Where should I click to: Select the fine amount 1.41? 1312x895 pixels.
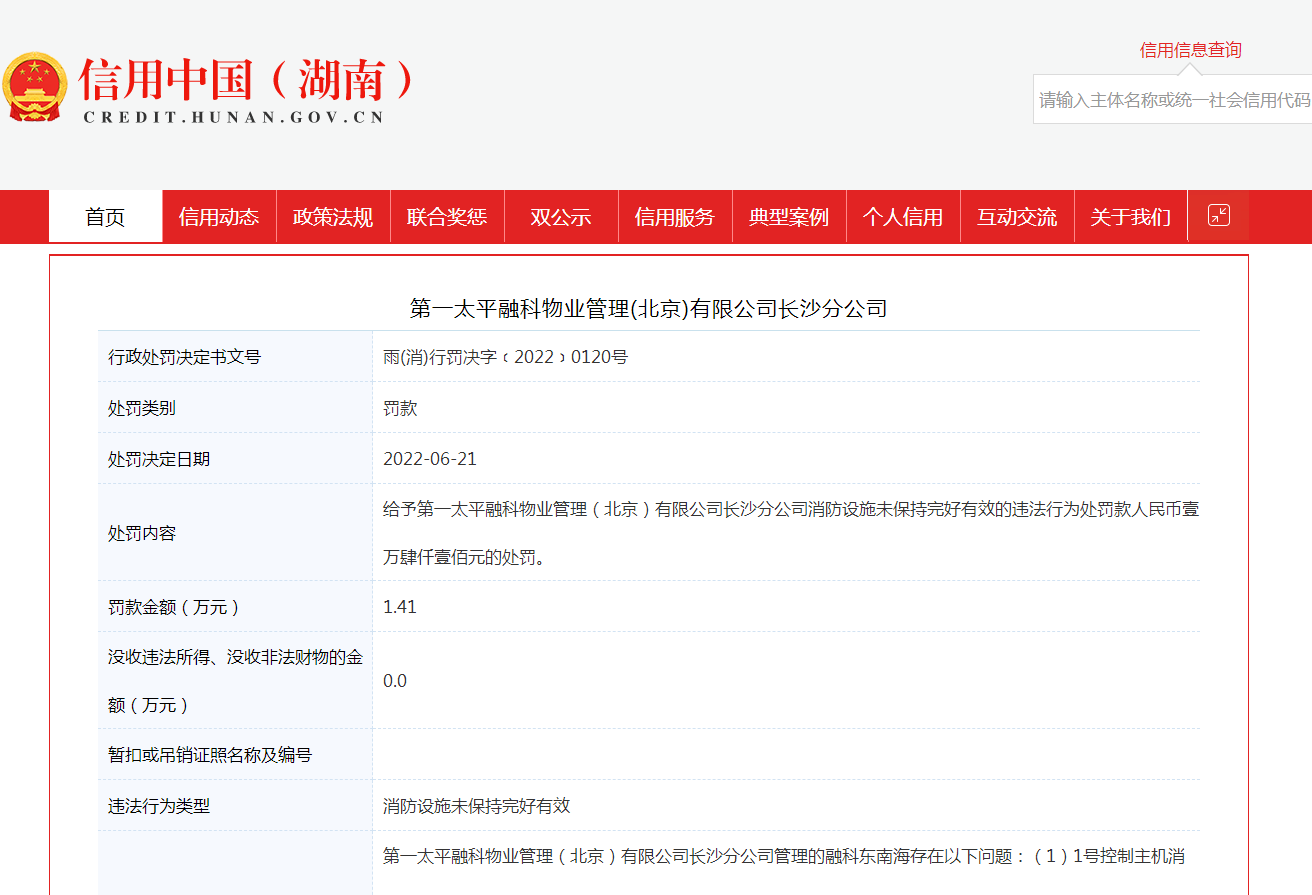(400, 607)
